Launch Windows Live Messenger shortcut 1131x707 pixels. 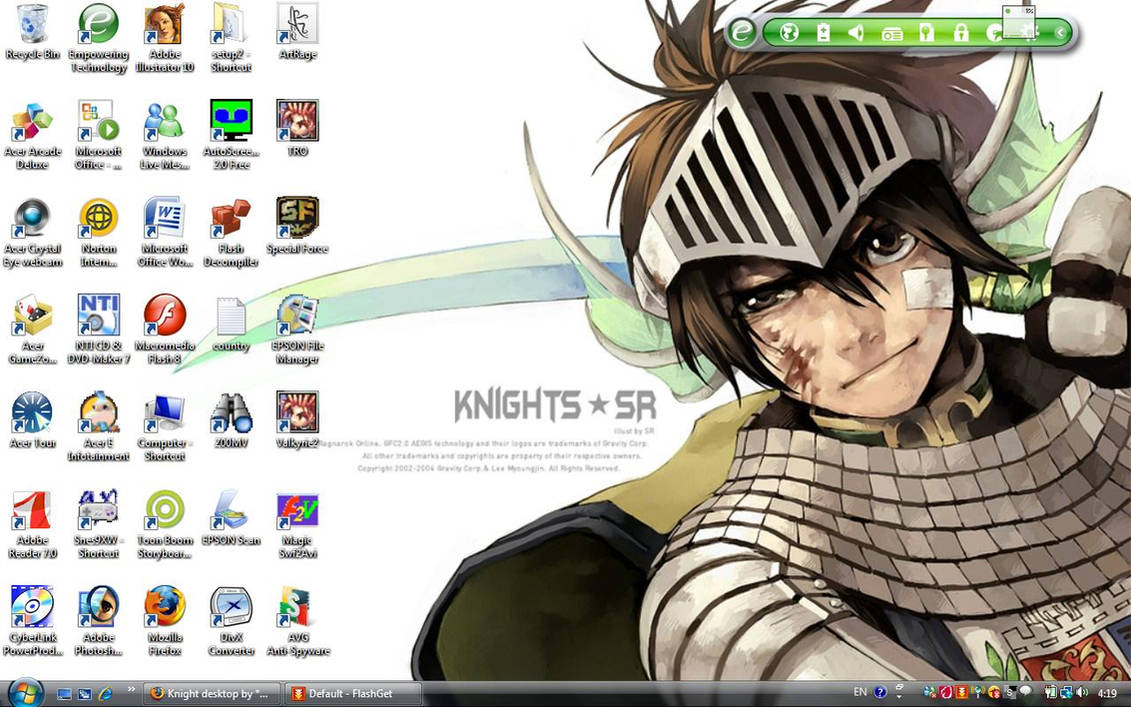(164, 136)
